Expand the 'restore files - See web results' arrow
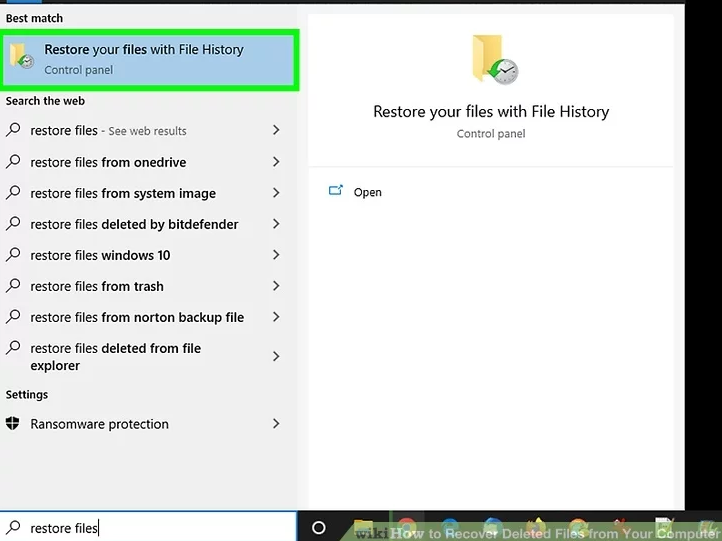 (276, 131)
